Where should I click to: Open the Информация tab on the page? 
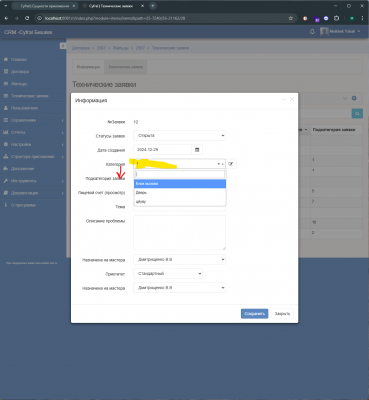click(x=88, y=67)
